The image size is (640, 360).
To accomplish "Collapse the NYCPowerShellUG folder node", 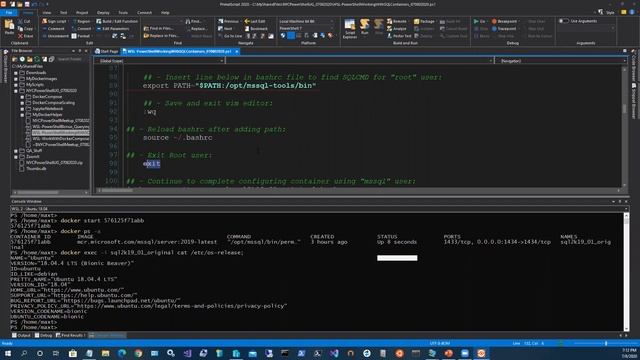I will pyautogui.click(x=16, y=91).
